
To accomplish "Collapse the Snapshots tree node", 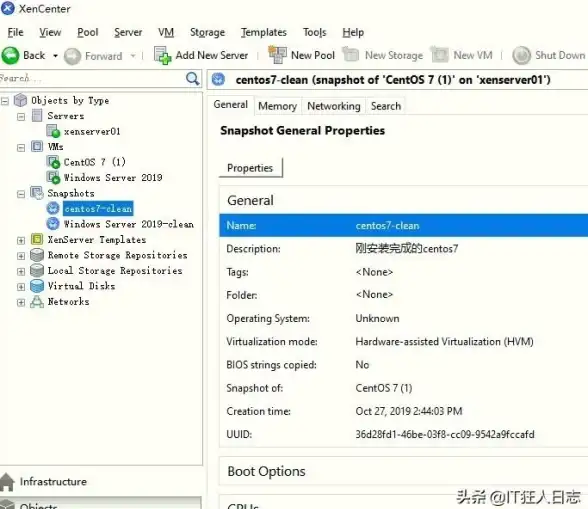I will point(21,194).
